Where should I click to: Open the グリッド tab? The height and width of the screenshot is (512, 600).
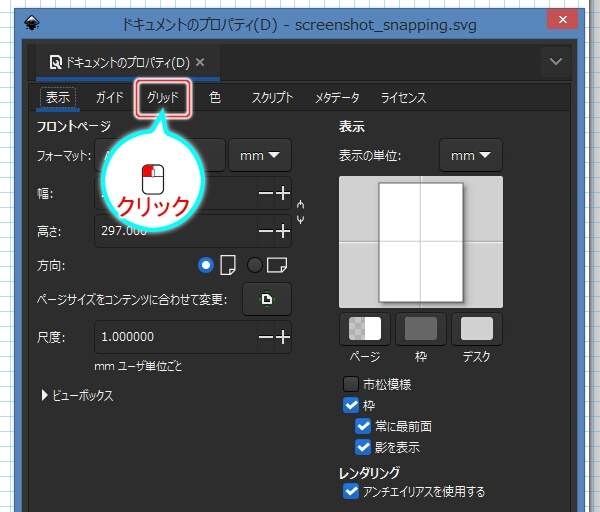[x=163, y=98]
